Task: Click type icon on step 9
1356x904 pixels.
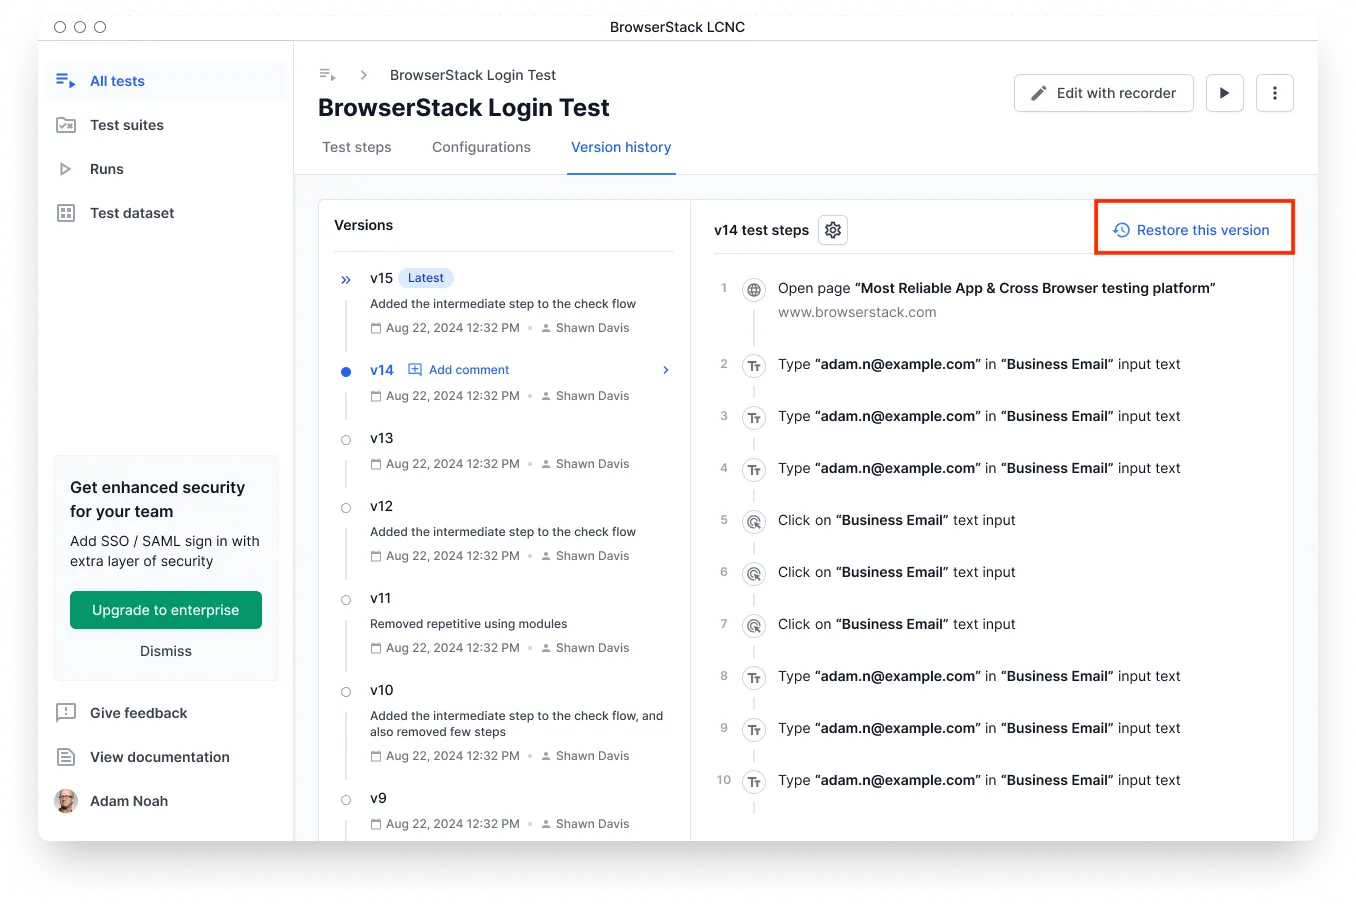Action: [754, 730]
